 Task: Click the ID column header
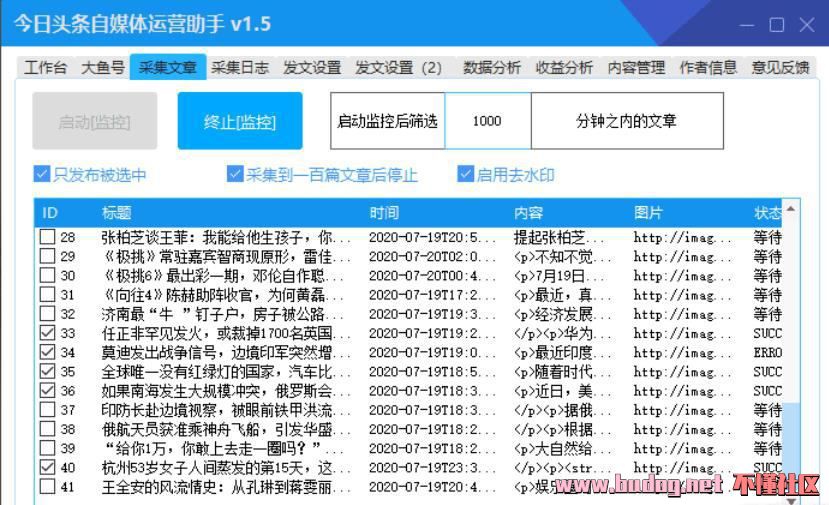[x=50, y=213]
